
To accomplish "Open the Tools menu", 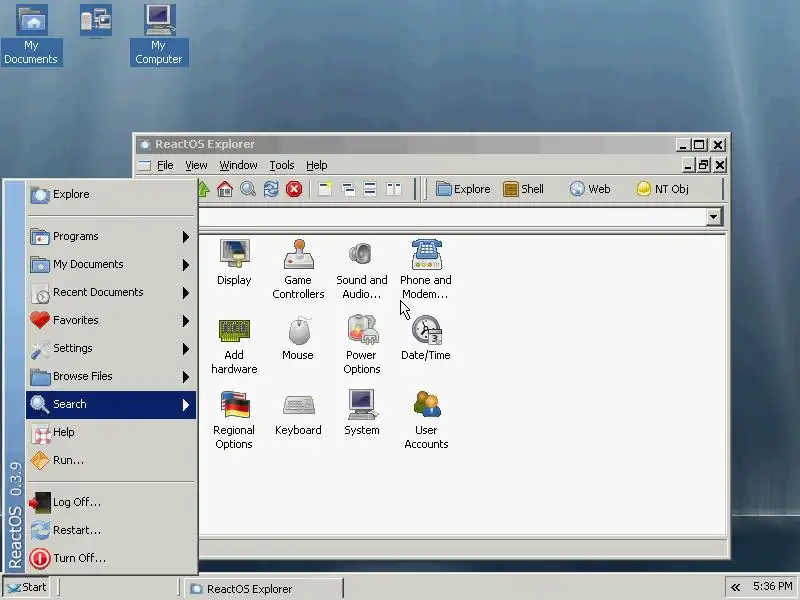I will pyautogui.click(x=282, y=165).
